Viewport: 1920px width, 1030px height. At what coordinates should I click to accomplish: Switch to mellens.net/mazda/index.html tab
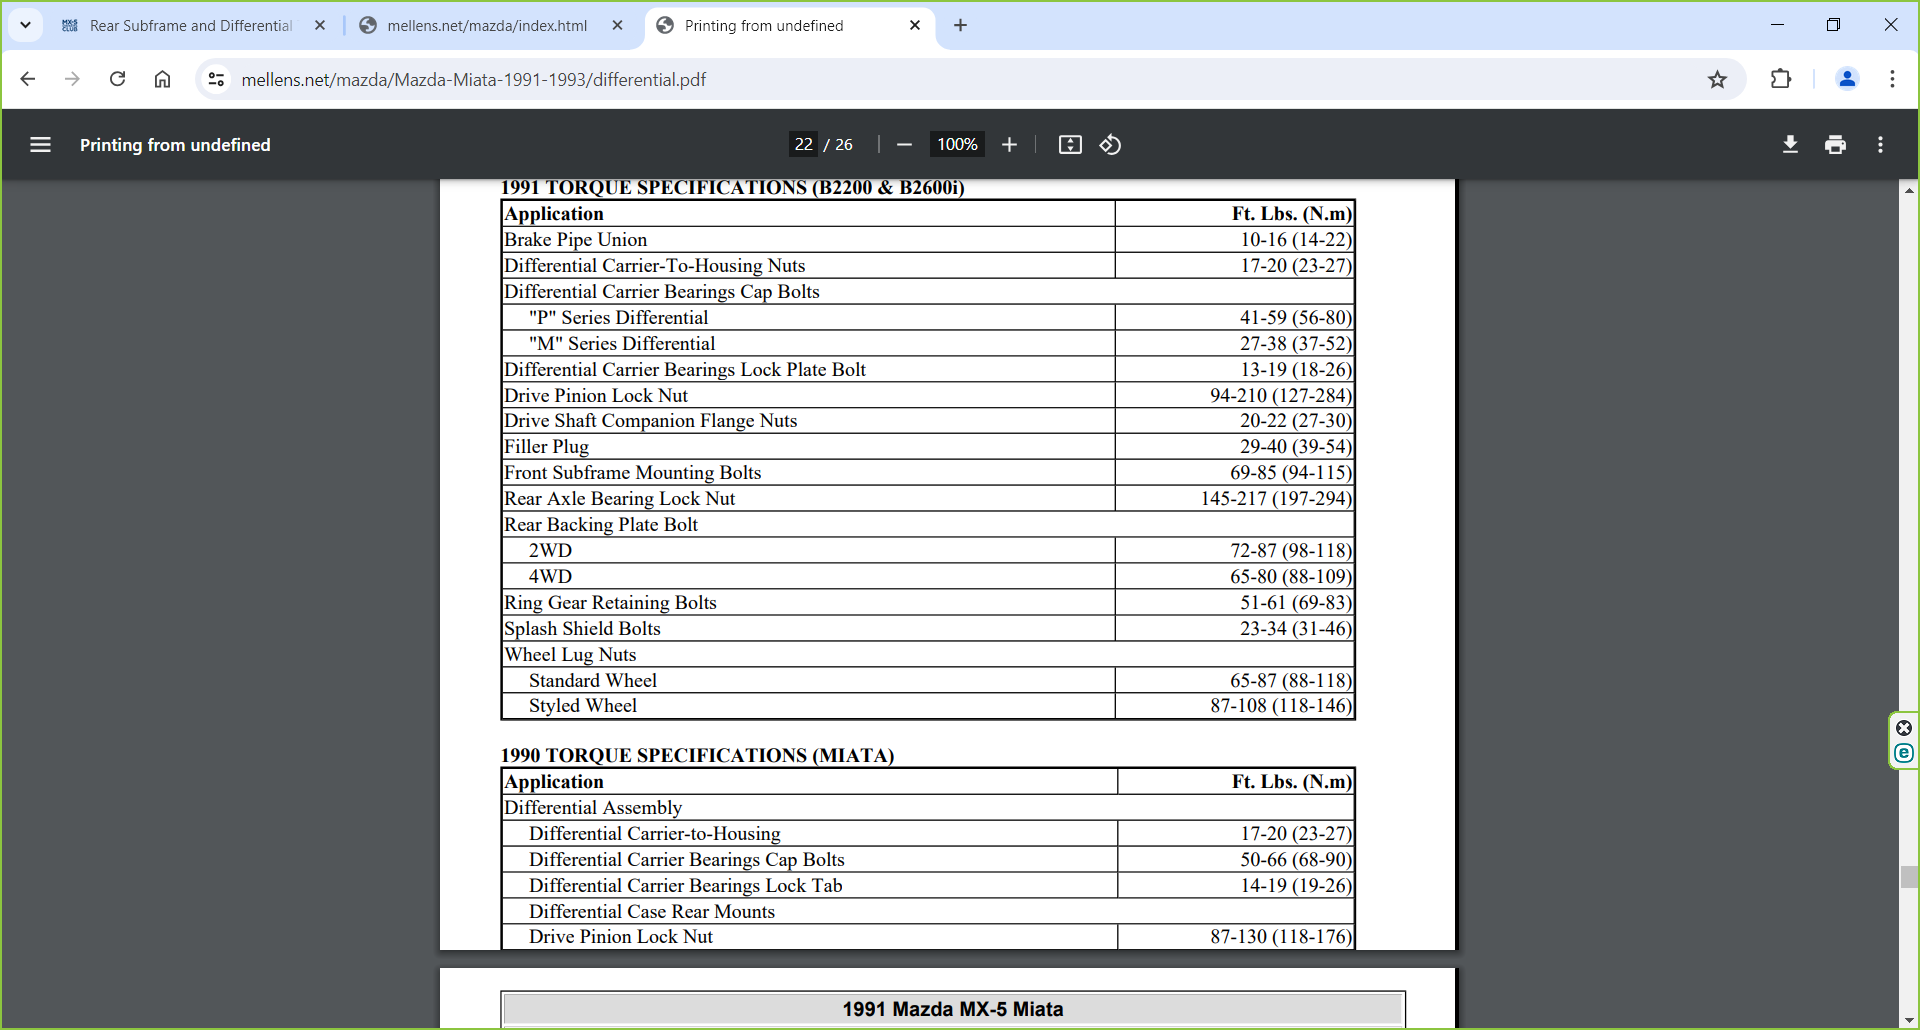487,26
